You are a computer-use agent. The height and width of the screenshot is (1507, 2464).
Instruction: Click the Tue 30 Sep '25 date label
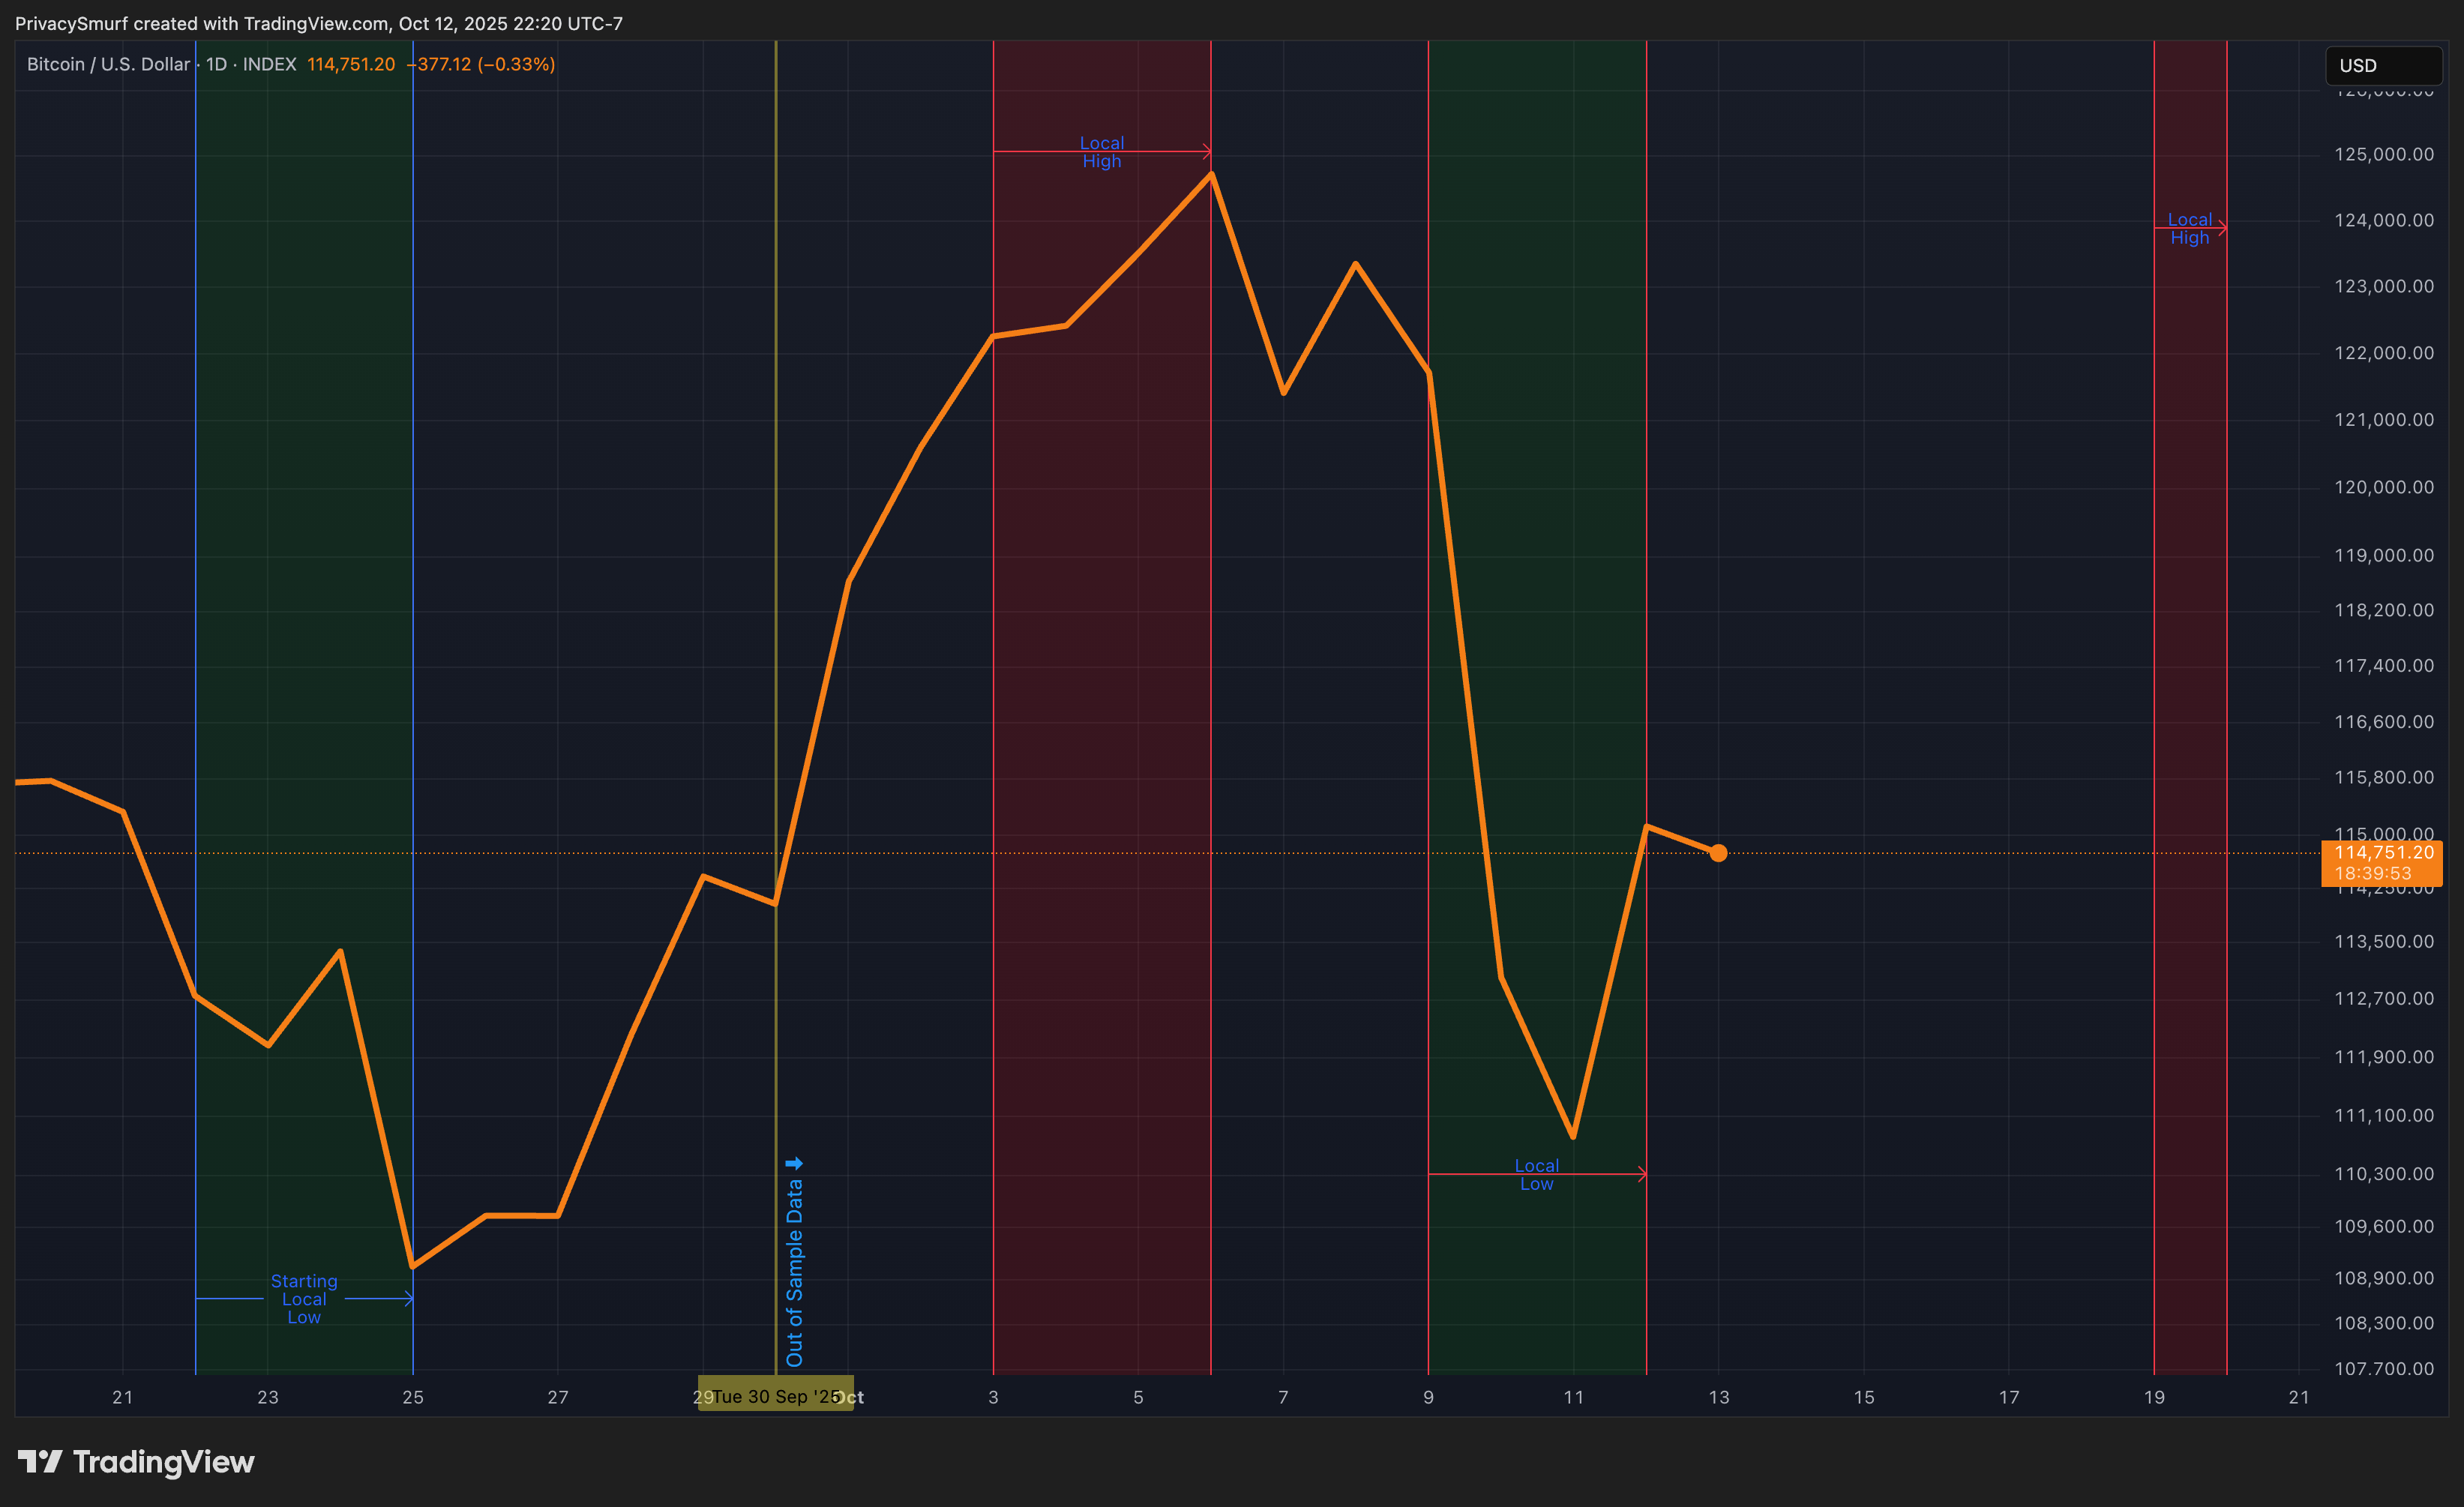pyautogui.click(x=775, y=1396)
